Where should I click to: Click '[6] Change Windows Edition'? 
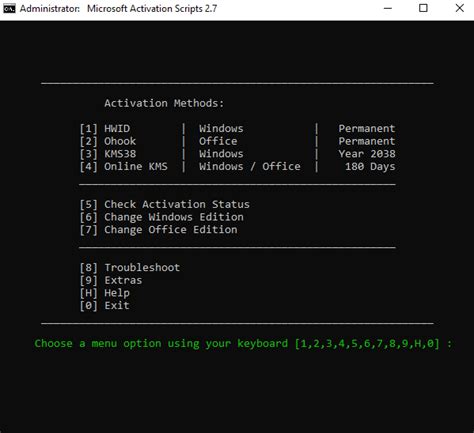(x=161, y=217)
